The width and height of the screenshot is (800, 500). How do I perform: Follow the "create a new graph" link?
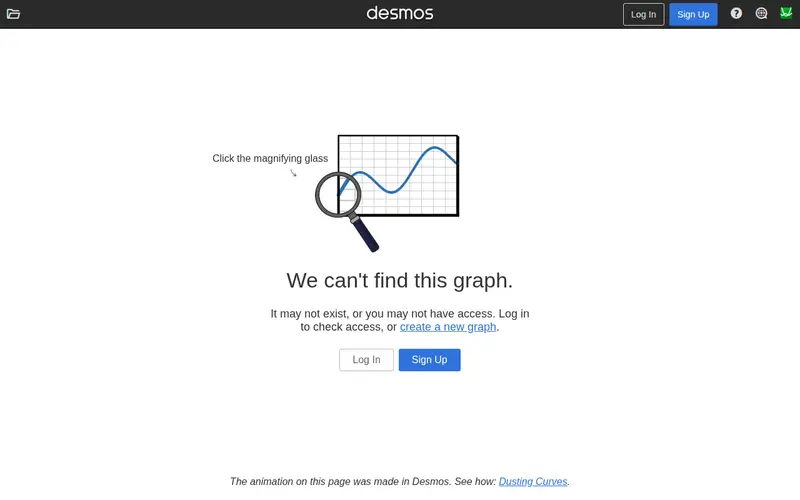(x=448, y=327)
